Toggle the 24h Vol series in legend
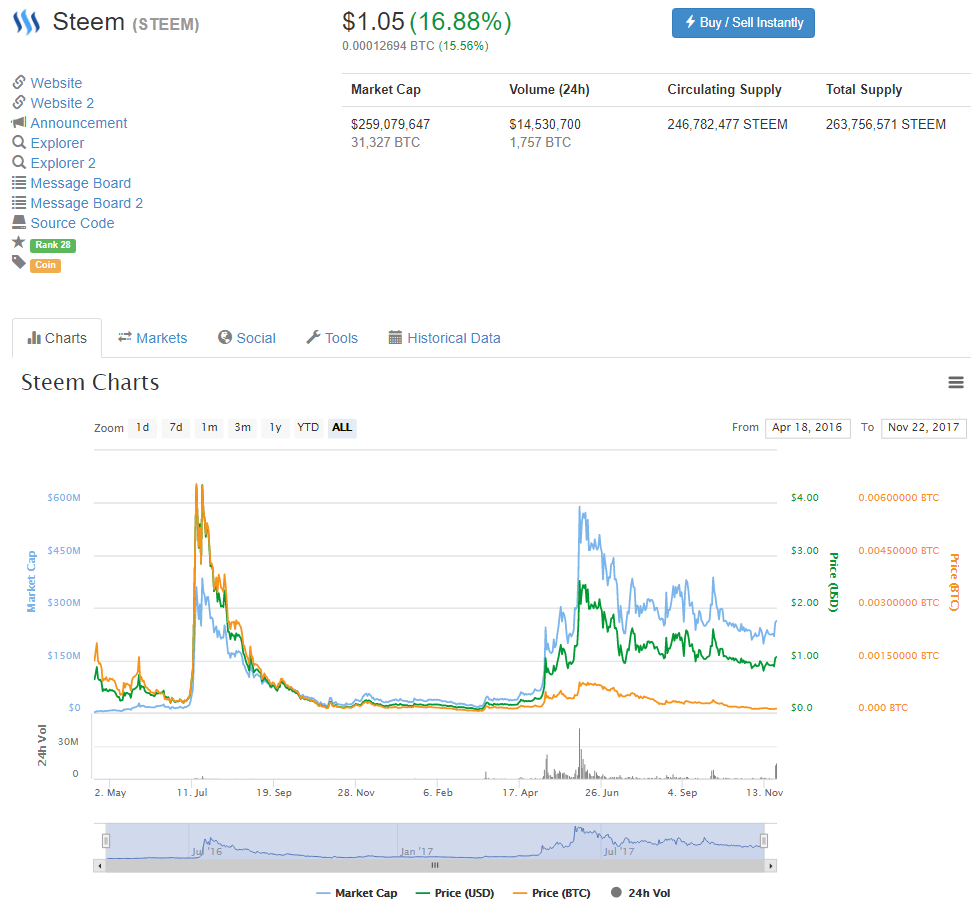This screenshot has height=907, width=971. coord(640,893)
